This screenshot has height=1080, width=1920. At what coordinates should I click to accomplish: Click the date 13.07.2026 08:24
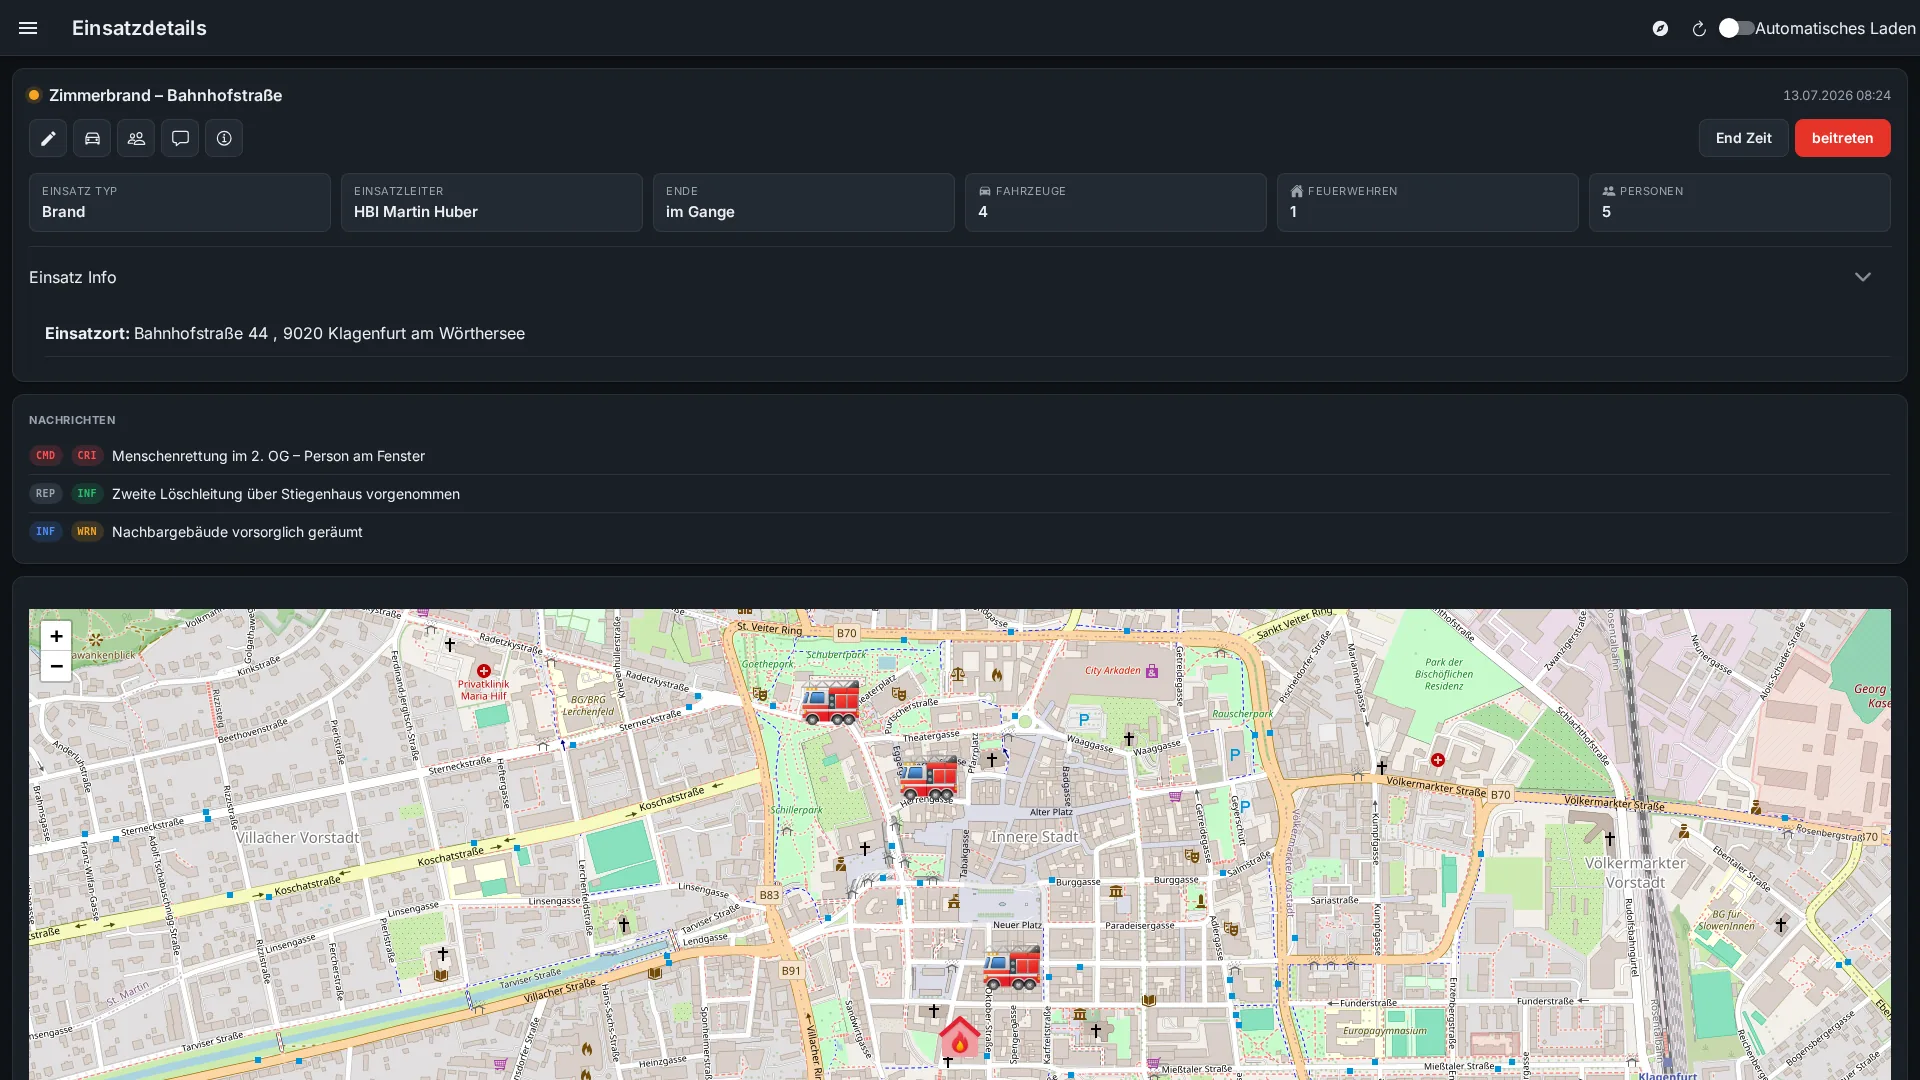[x=1836, y=95]
